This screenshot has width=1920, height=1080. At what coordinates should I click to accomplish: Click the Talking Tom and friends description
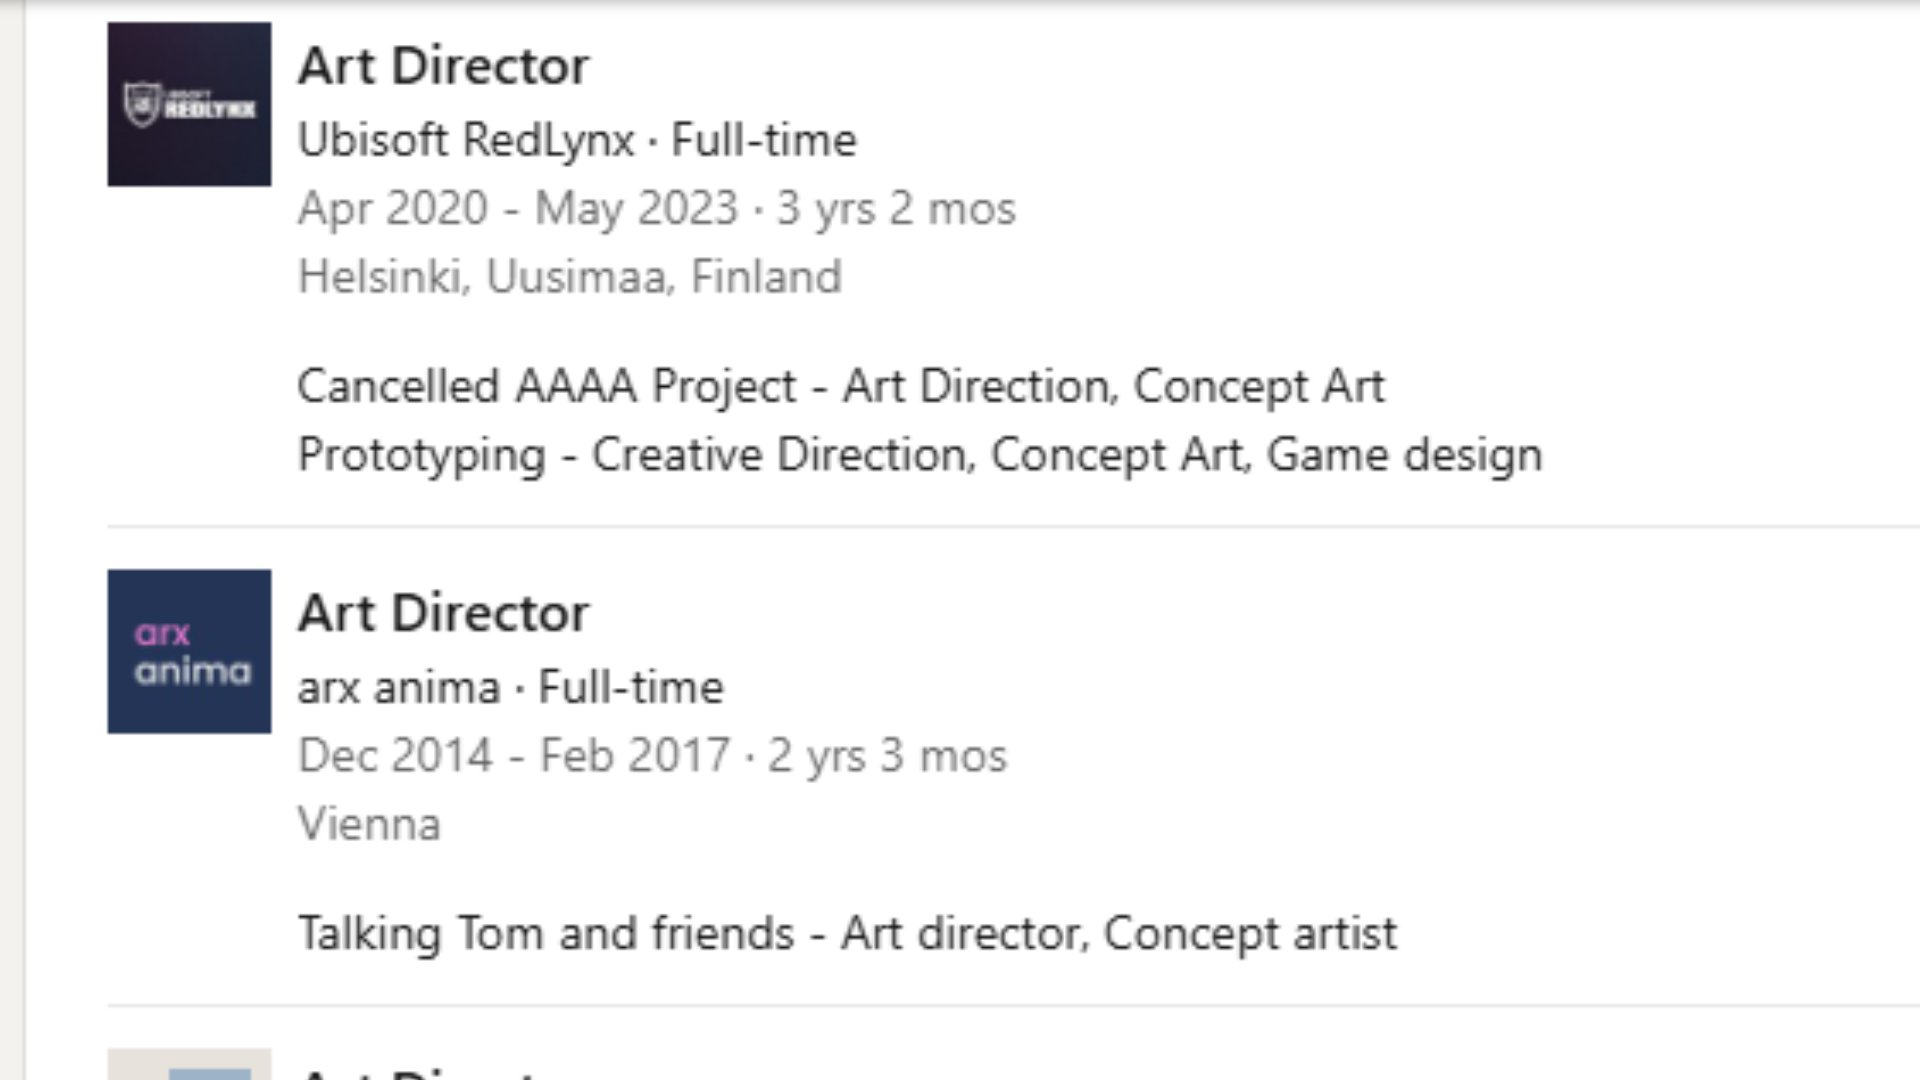[846, 934]
